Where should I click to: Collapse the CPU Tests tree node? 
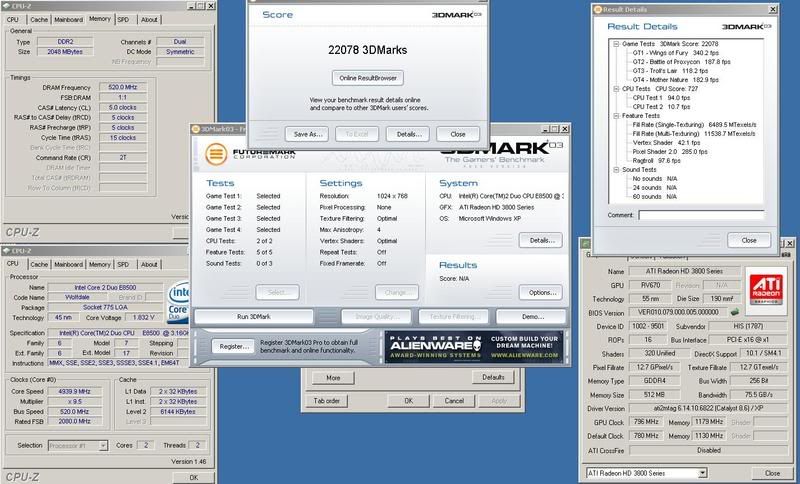point(616,89)
